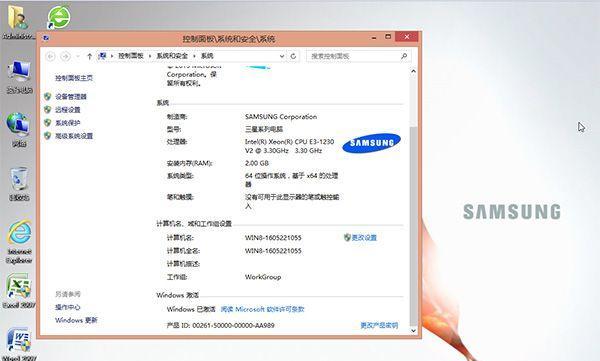Click the window system icon in title bar

(x=46, y=38)
